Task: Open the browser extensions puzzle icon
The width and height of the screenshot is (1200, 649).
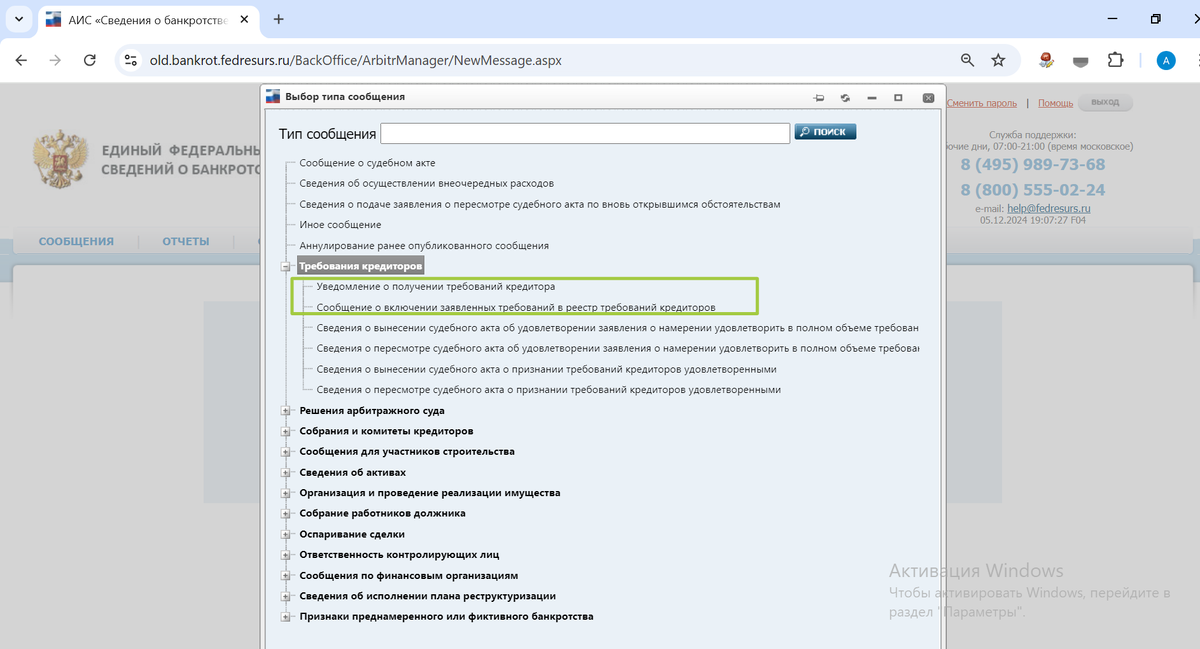Action: (1116, 60)
